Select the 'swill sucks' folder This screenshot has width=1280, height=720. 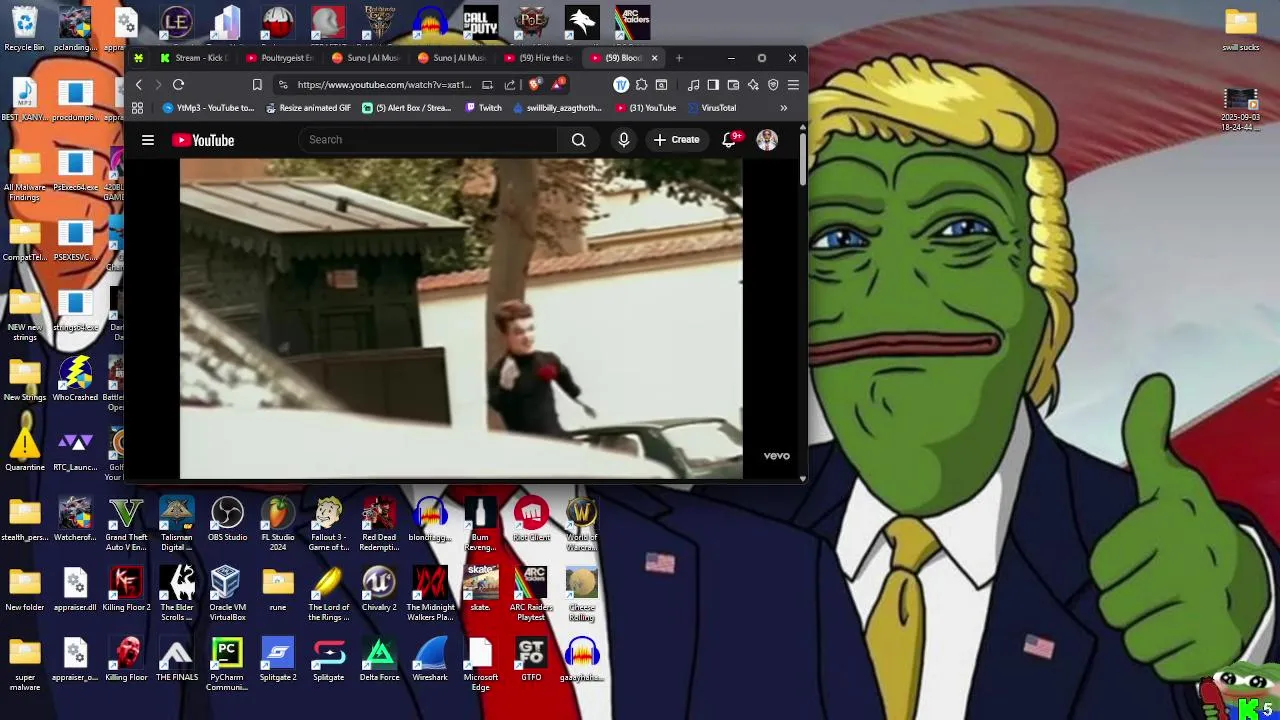1240,28
